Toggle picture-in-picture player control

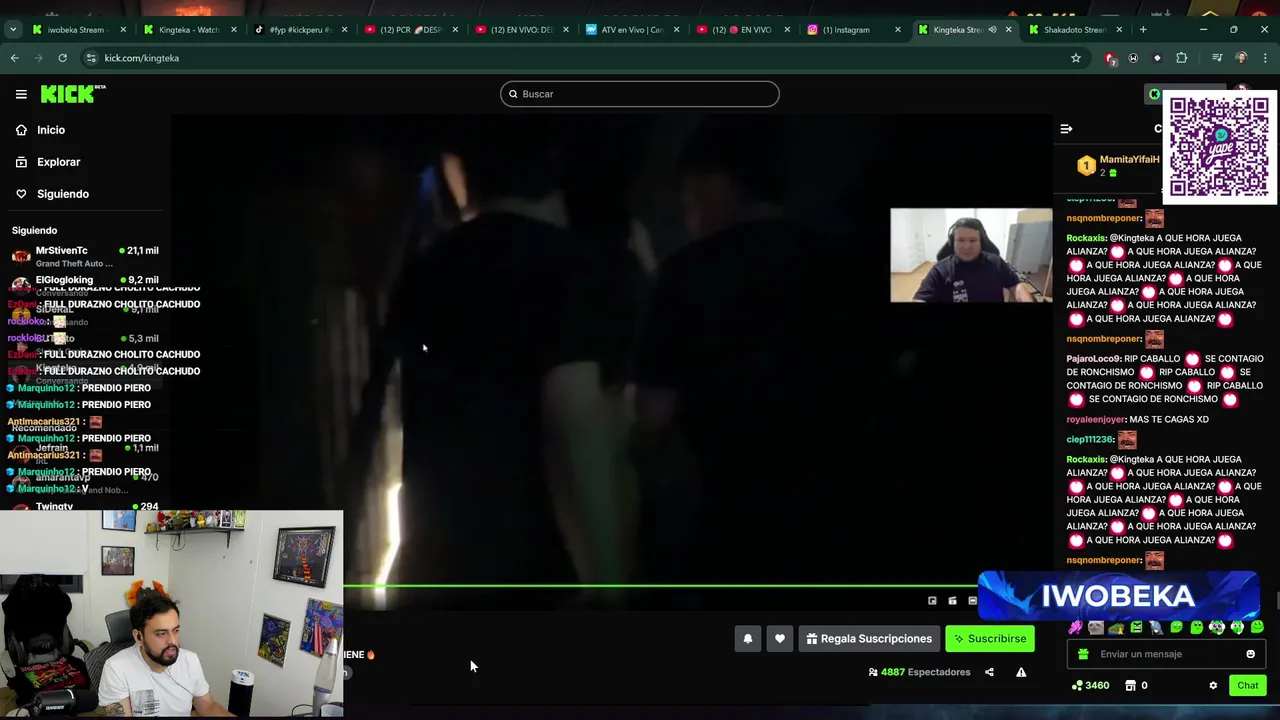coord(932,601)
